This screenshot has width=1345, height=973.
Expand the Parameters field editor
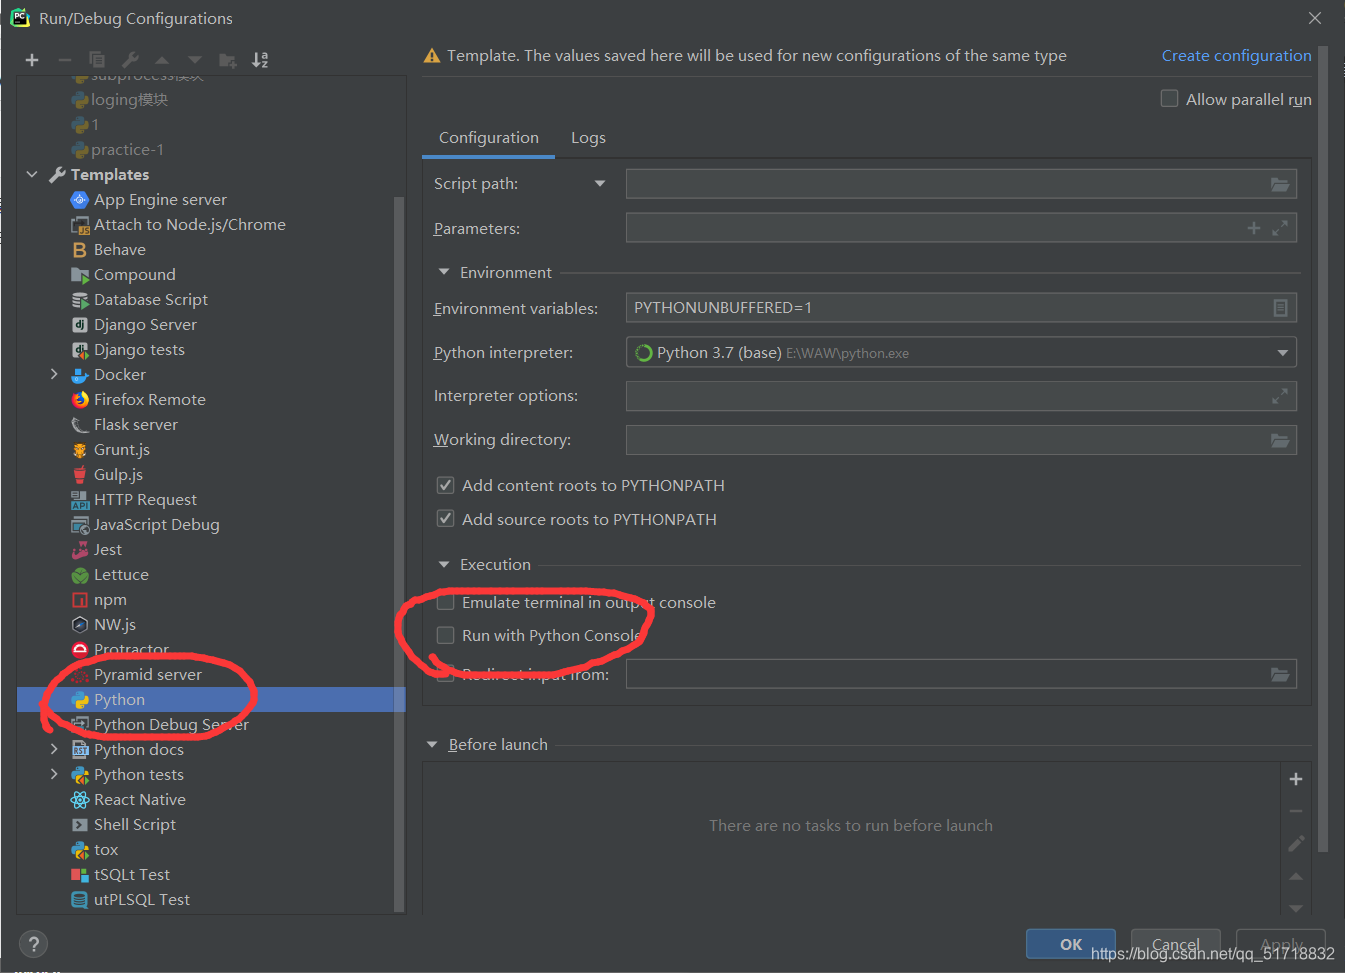click(x=1280, y=228)
